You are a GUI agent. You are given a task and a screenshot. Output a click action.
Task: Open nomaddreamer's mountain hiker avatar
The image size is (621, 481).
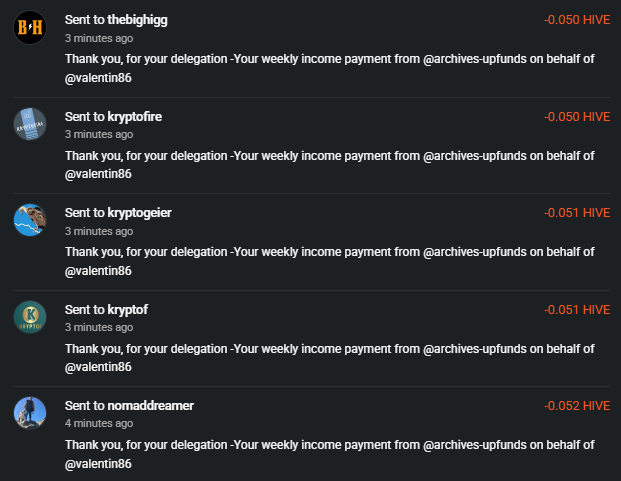point(30,413)
